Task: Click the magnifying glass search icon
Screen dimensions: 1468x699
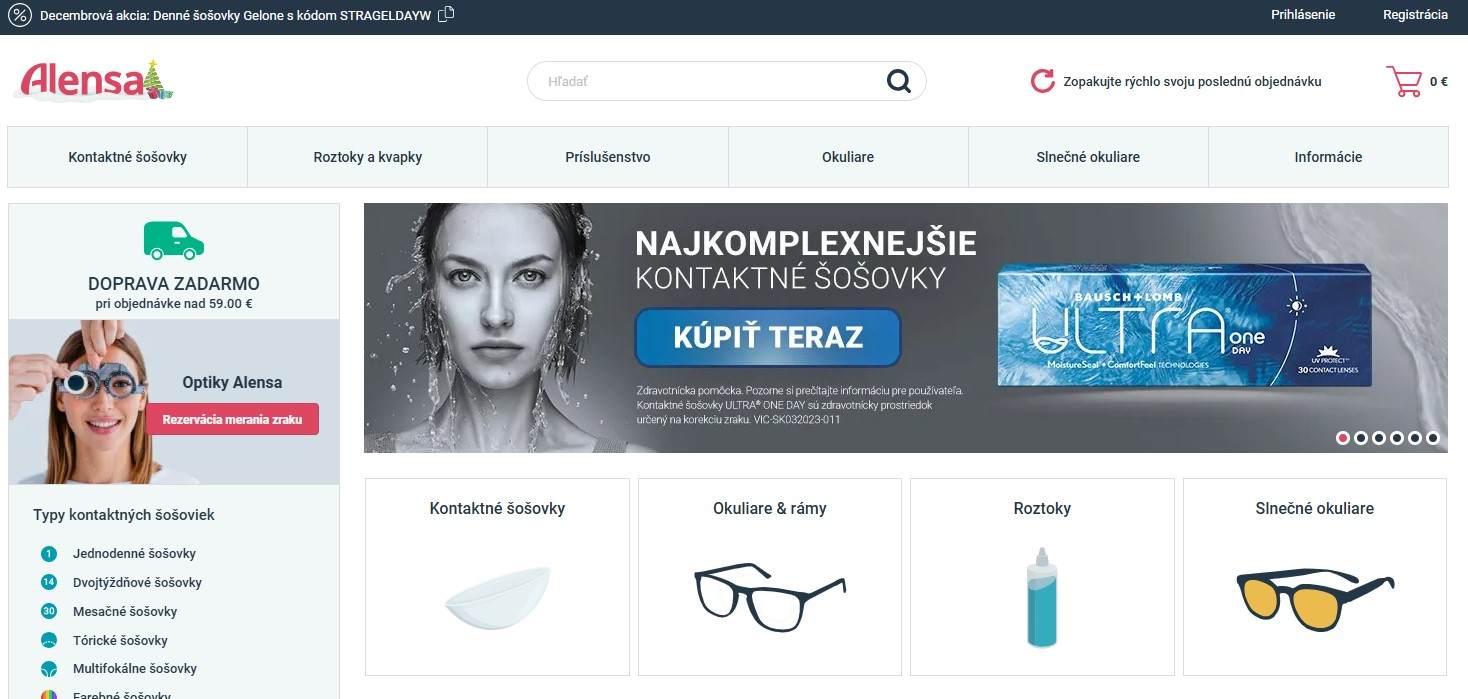Action: 899,81
